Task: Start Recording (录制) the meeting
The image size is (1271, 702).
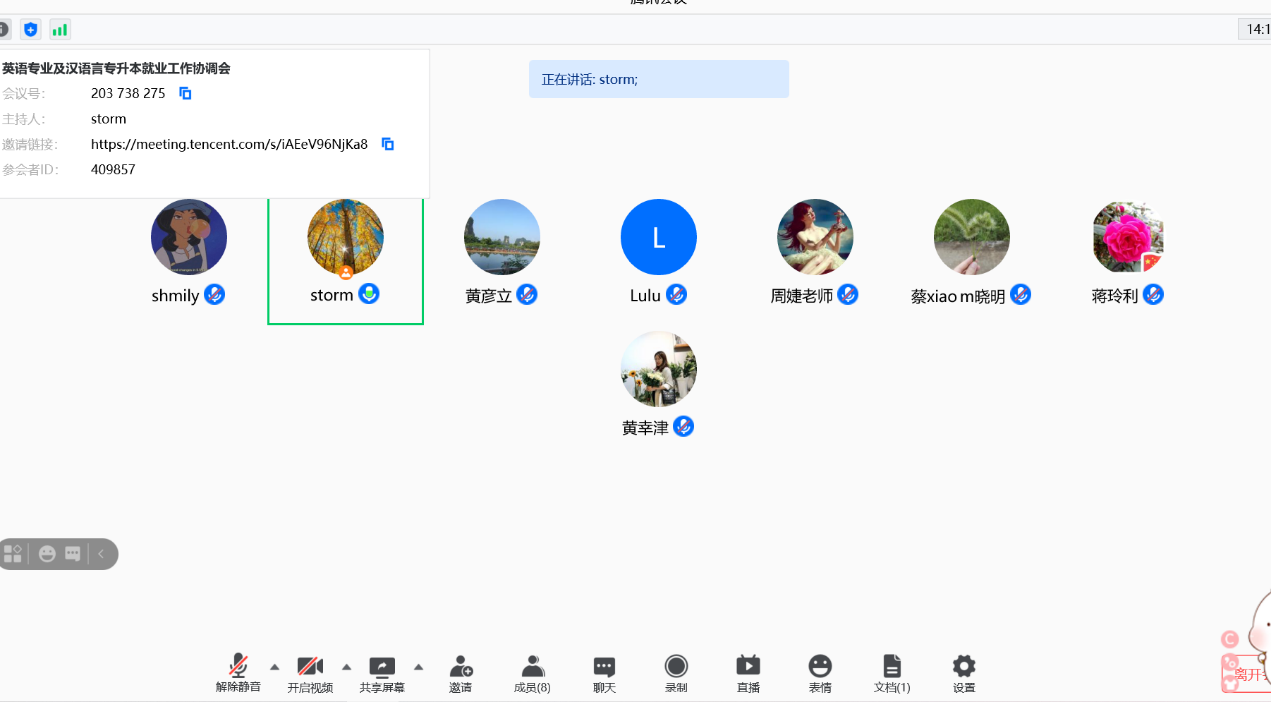Action: pos(676,667)
